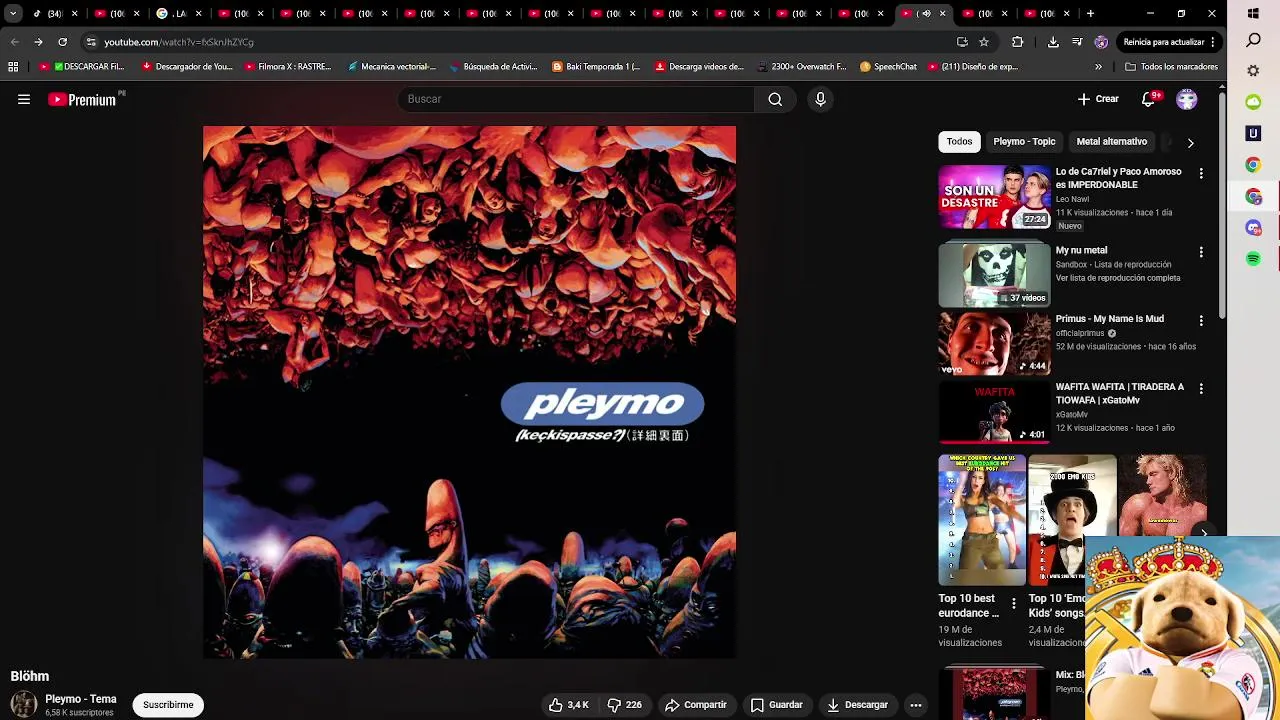
Task: Open the Baki Temporada 1 bookmark
Action: (x=596, y=67)
